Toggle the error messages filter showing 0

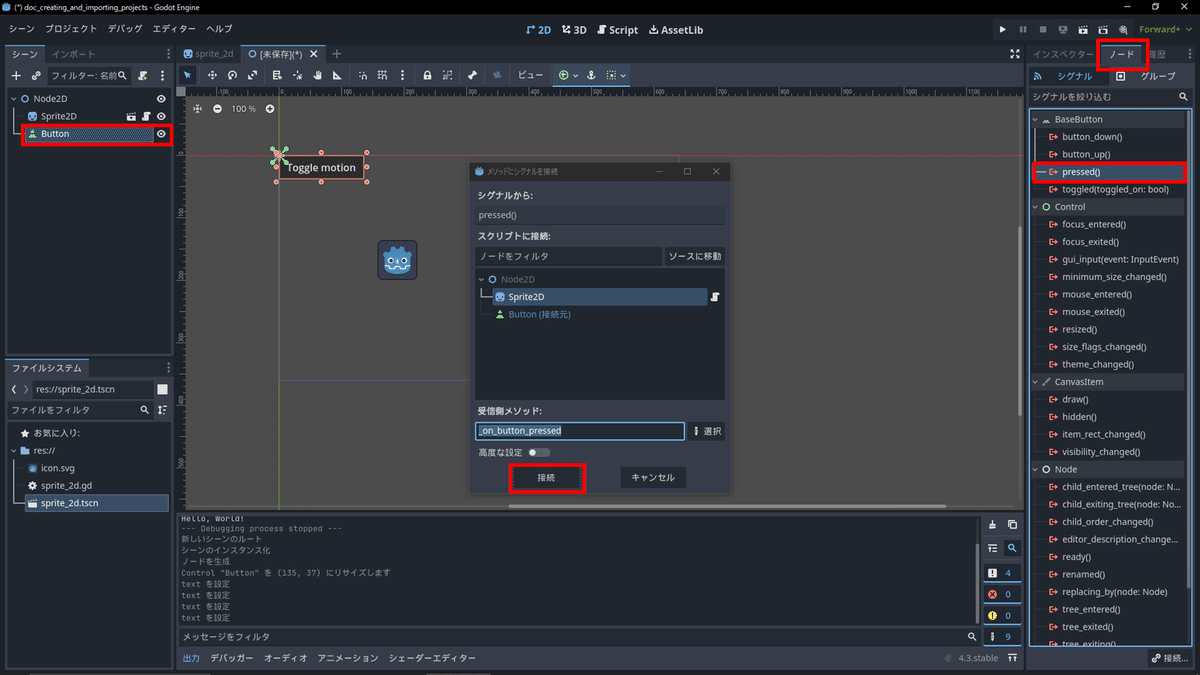(1001, 594)
